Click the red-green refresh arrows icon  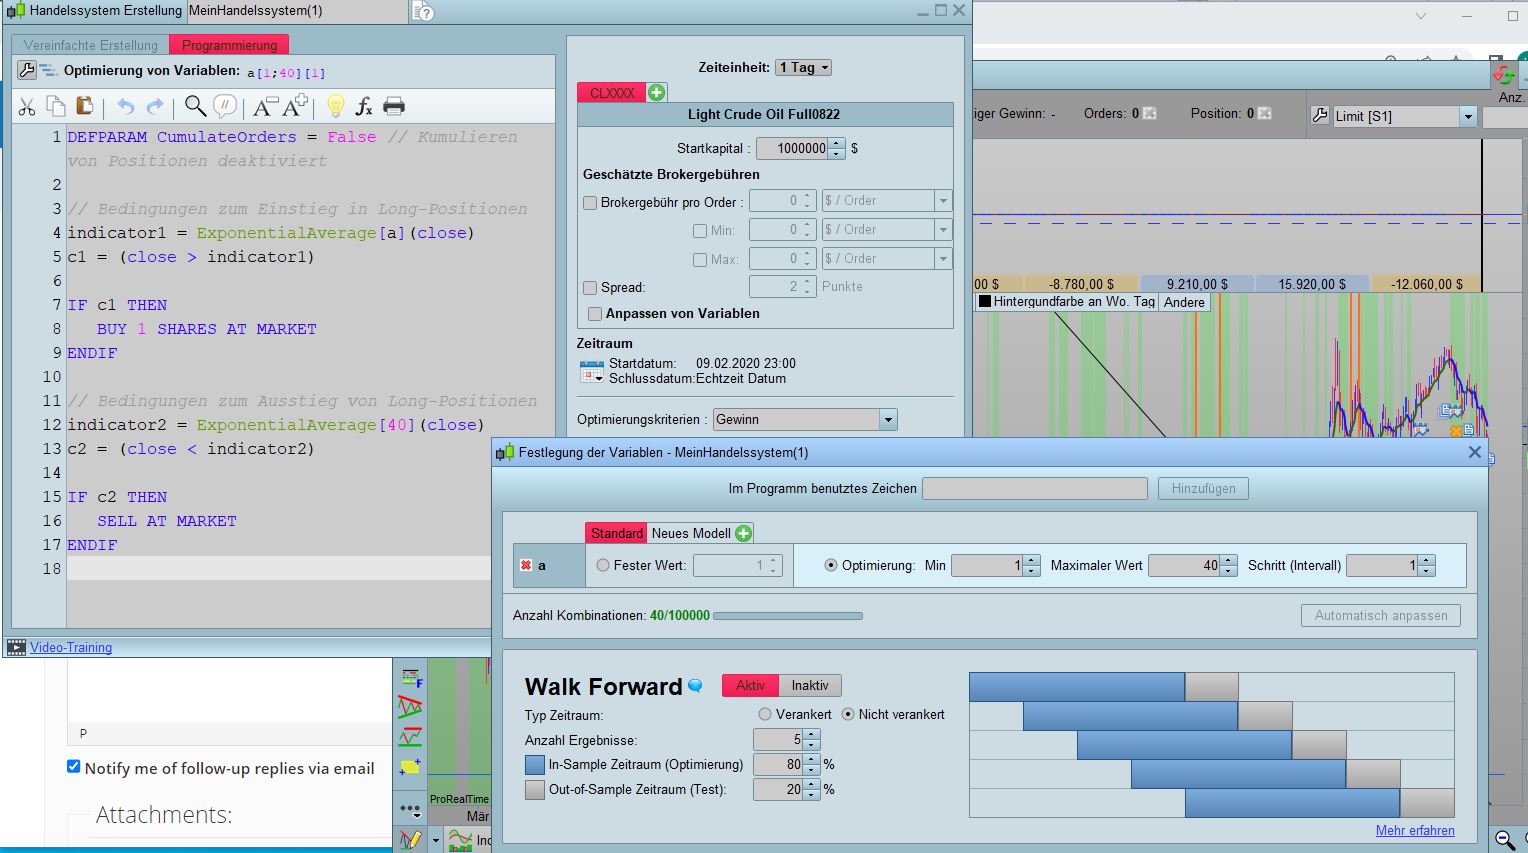tap(1504, 74)
